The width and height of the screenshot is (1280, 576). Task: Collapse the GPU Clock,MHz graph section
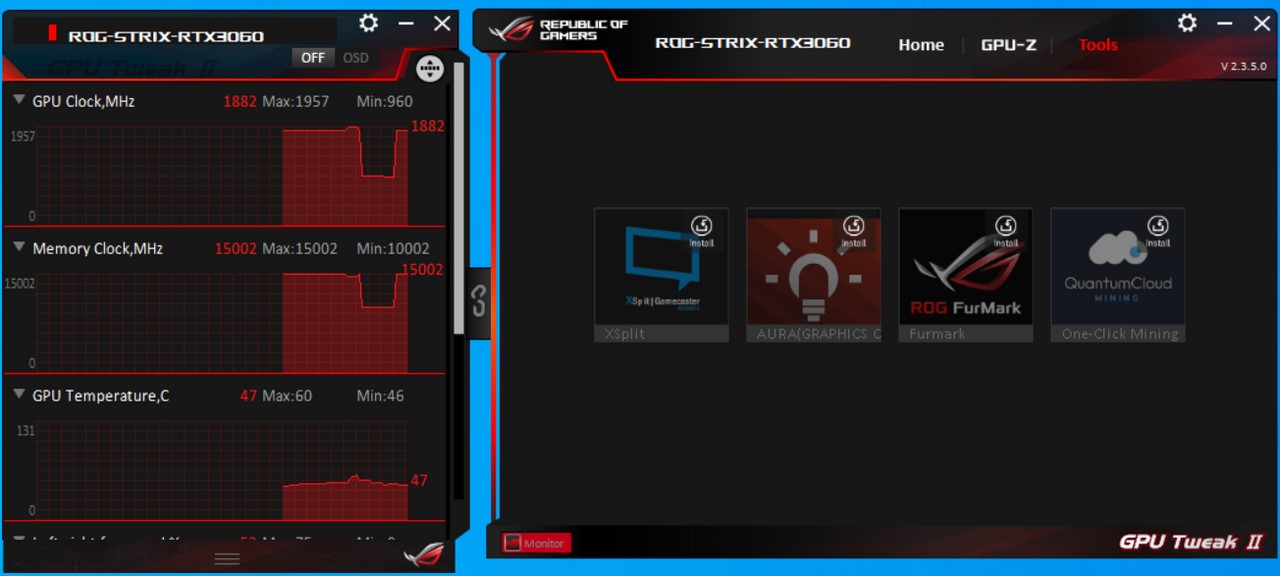[19, 100]
